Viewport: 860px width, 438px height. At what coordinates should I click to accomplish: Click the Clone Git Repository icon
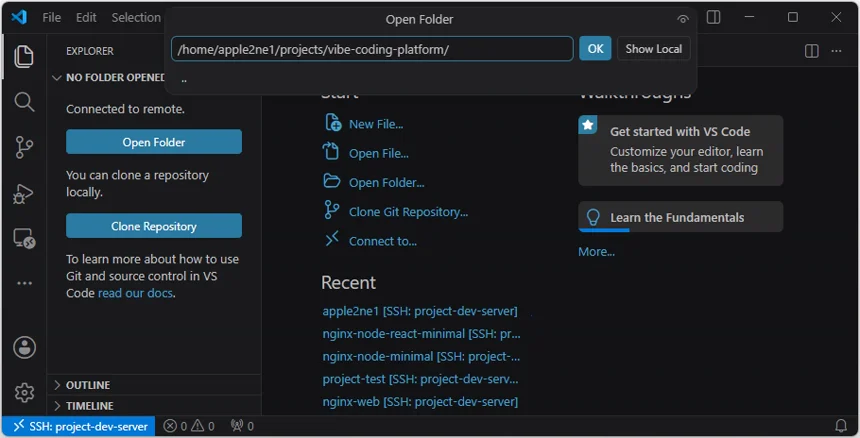click(331, 209)
